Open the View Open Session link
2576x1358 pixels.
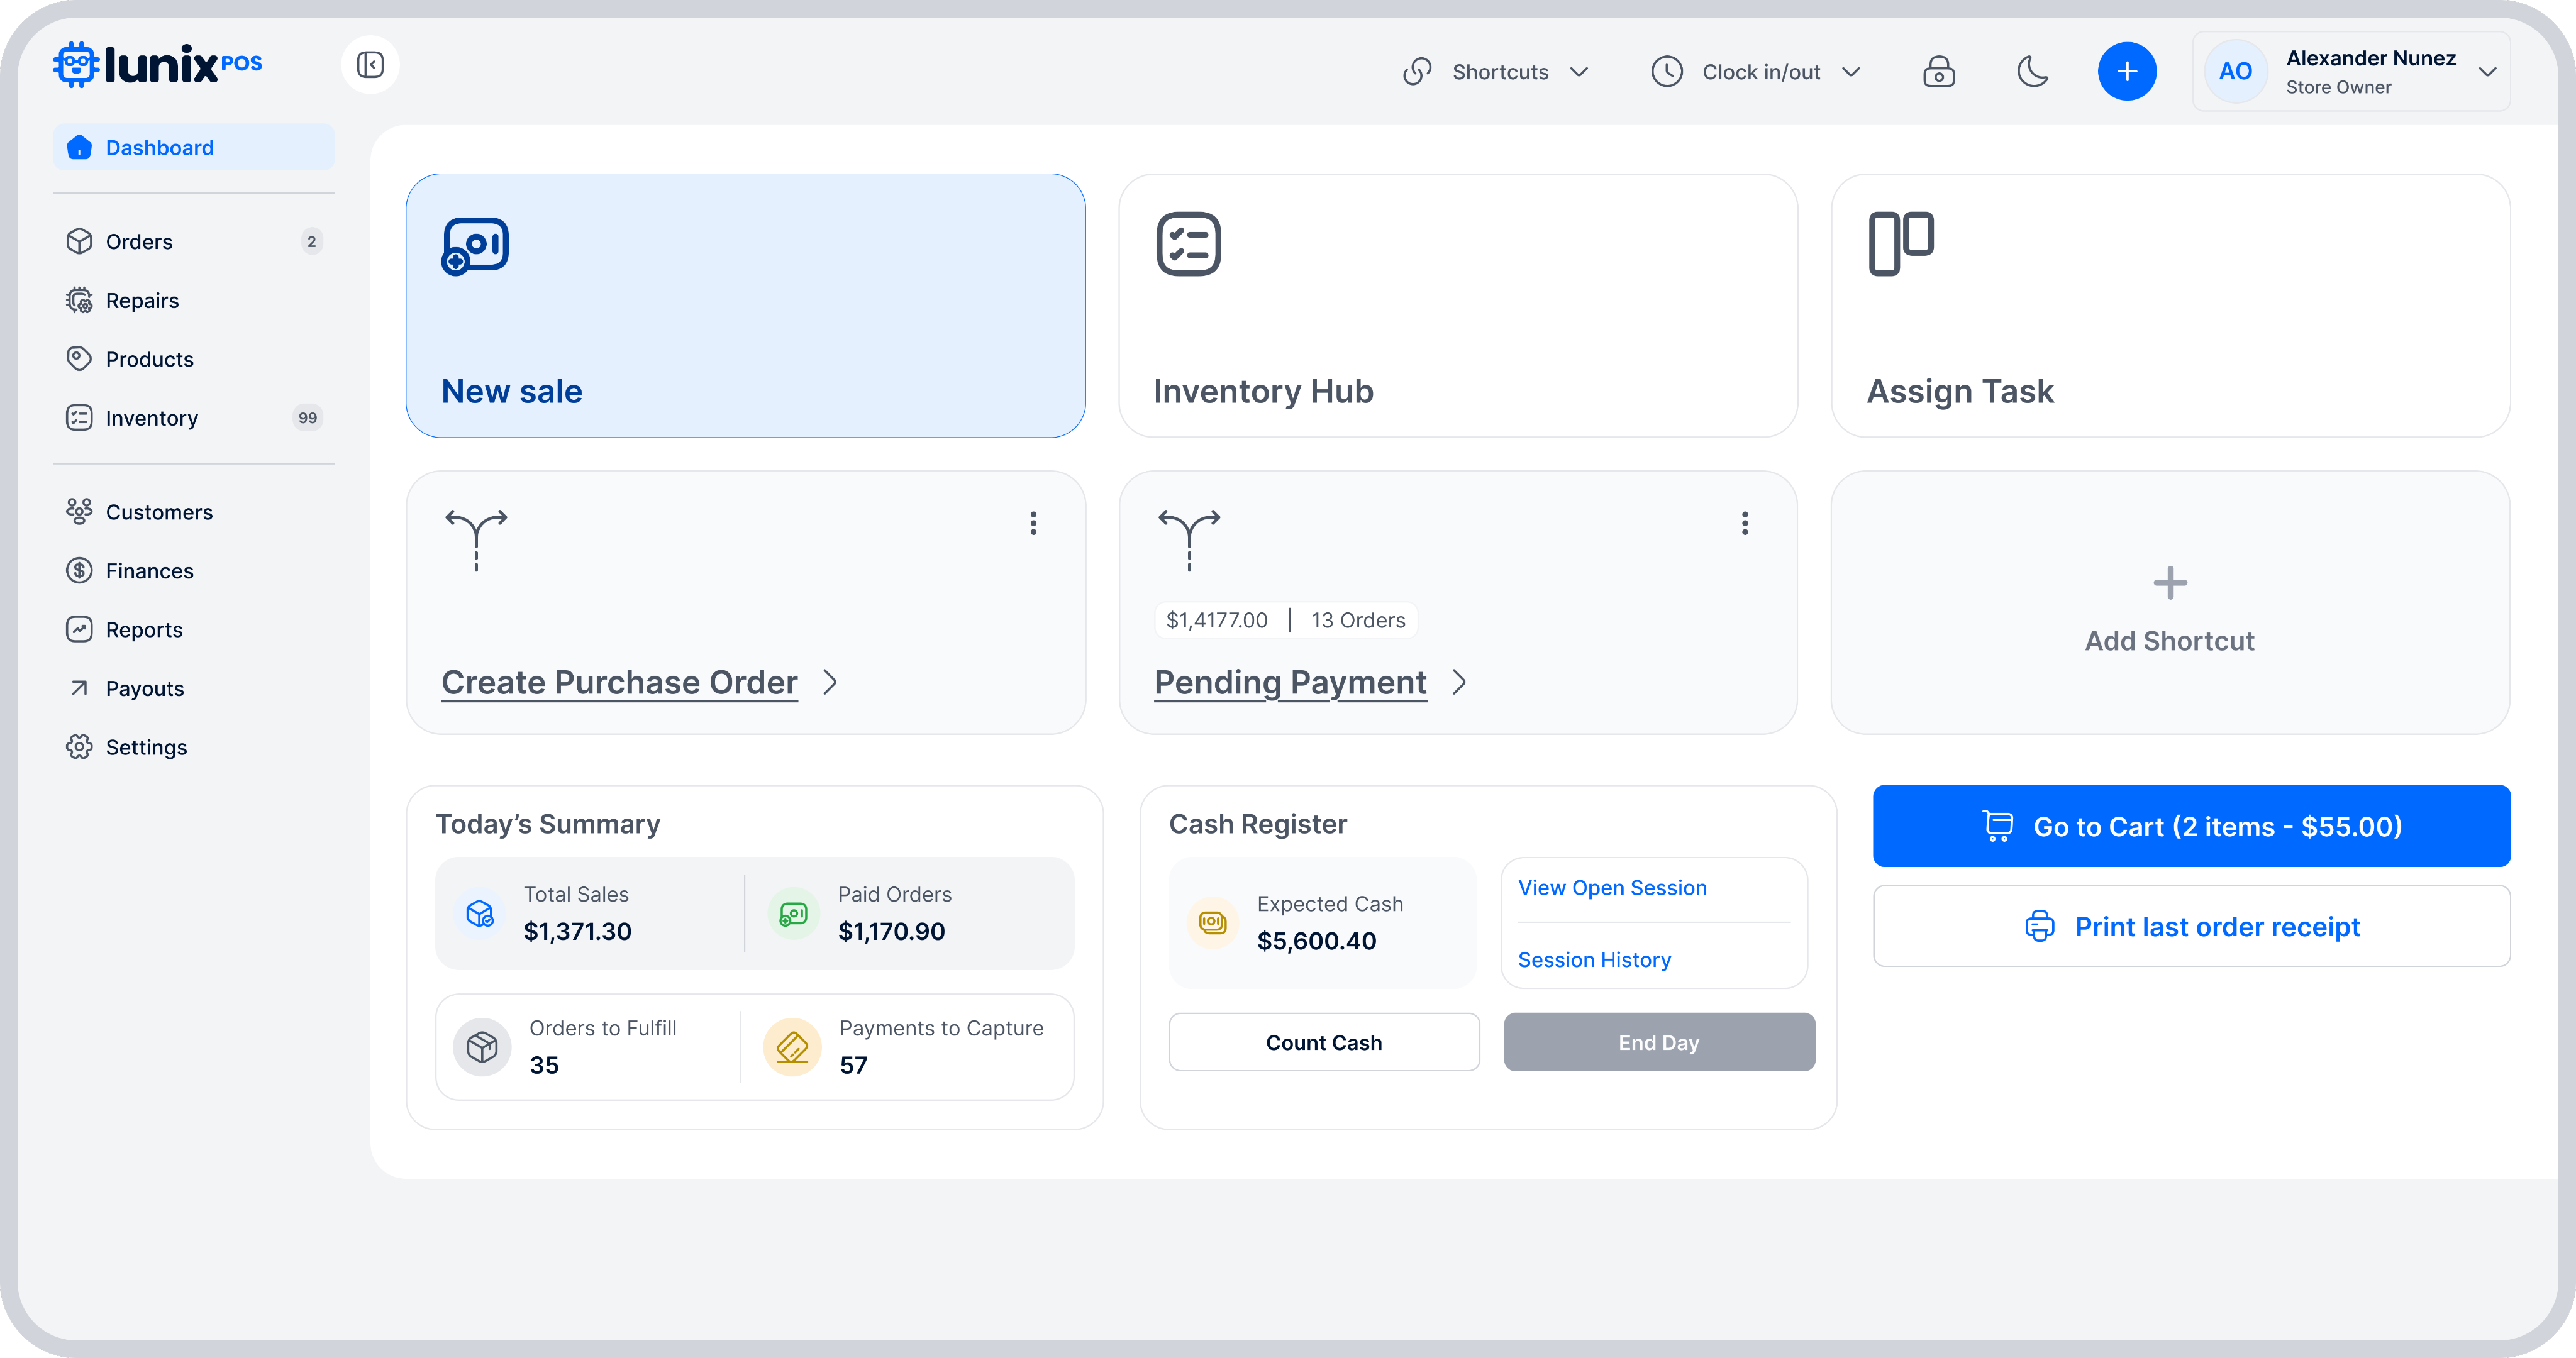(1611, 887)
